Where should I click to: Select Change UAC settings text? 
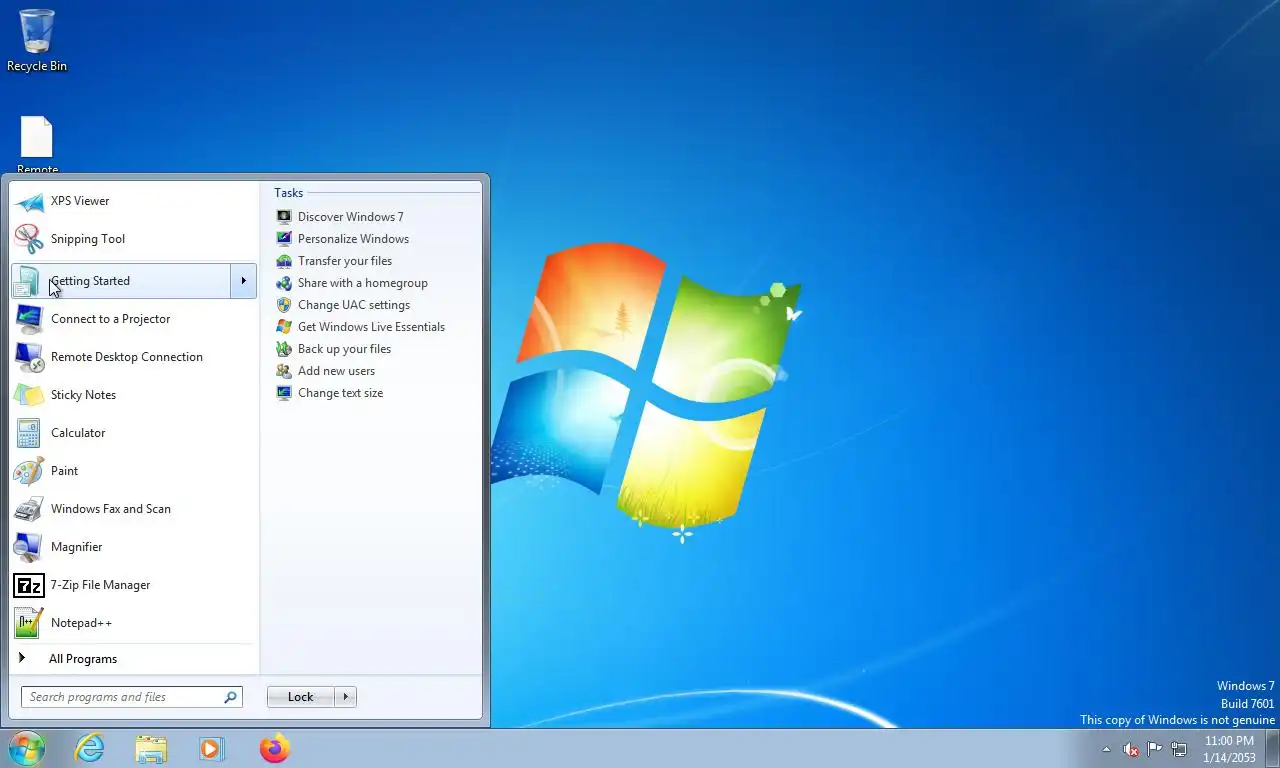coord(354,305)
